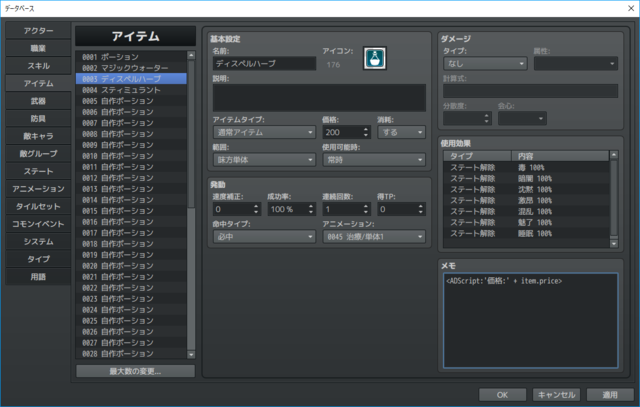This screenshot has height=407, width=640.
Task: Open the damage タイプ dropdown set to なし
Action: pyautogui.click(x=485, y=64)
